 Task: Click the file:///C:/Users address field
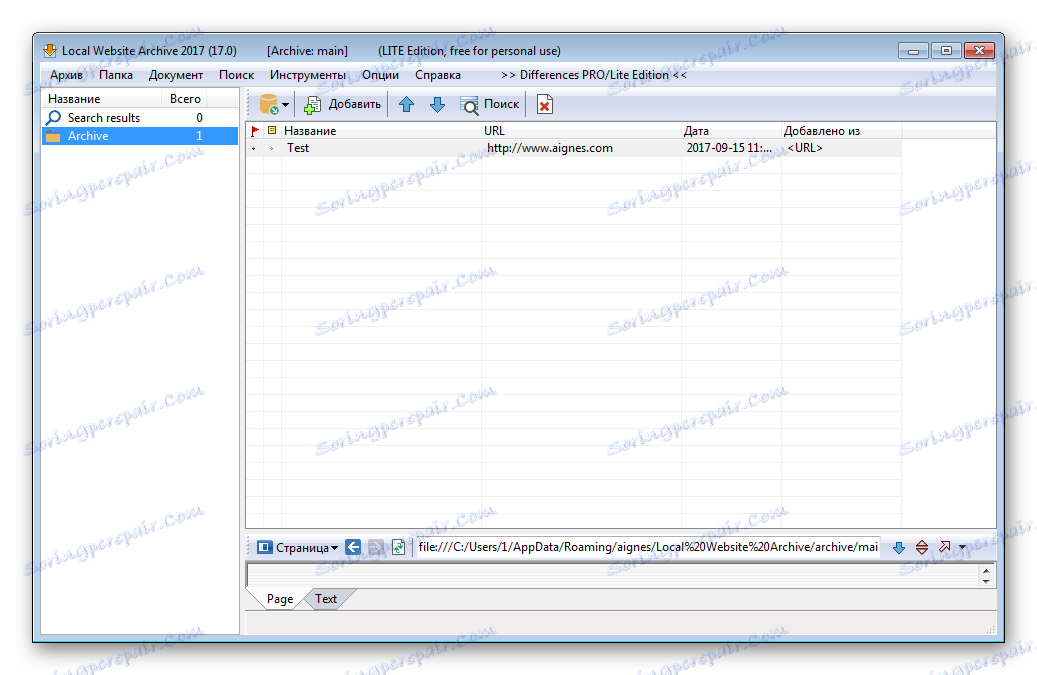pyautogui.click(x=648, y=547)
